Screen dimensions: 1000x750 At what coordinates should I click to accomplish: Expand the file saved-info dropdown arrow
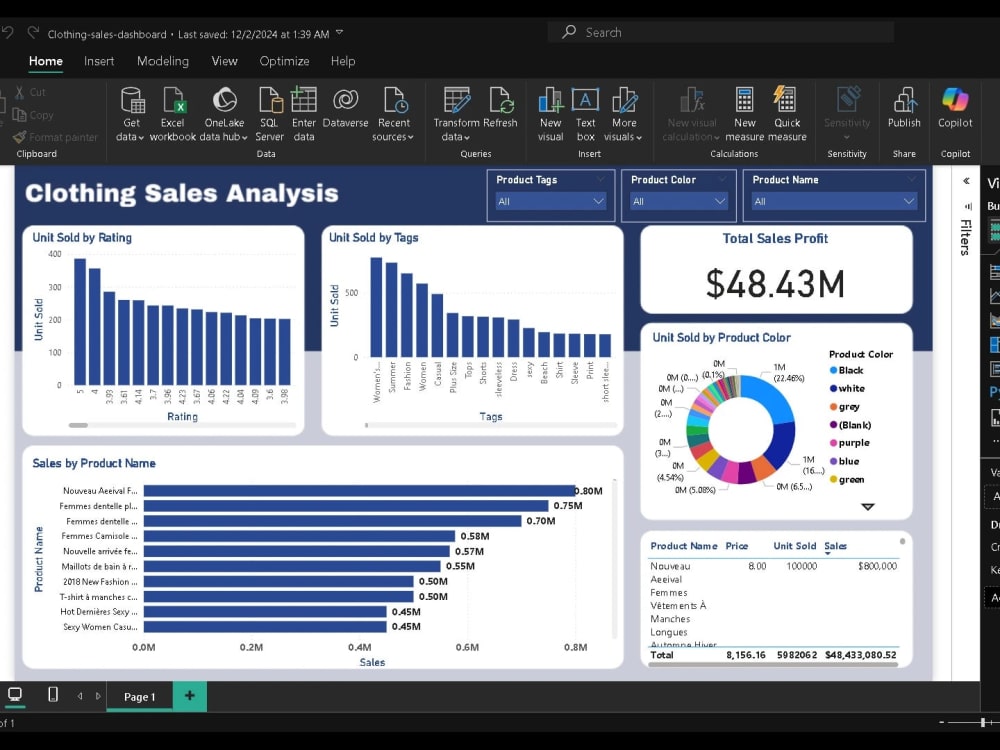coord(339,33)
